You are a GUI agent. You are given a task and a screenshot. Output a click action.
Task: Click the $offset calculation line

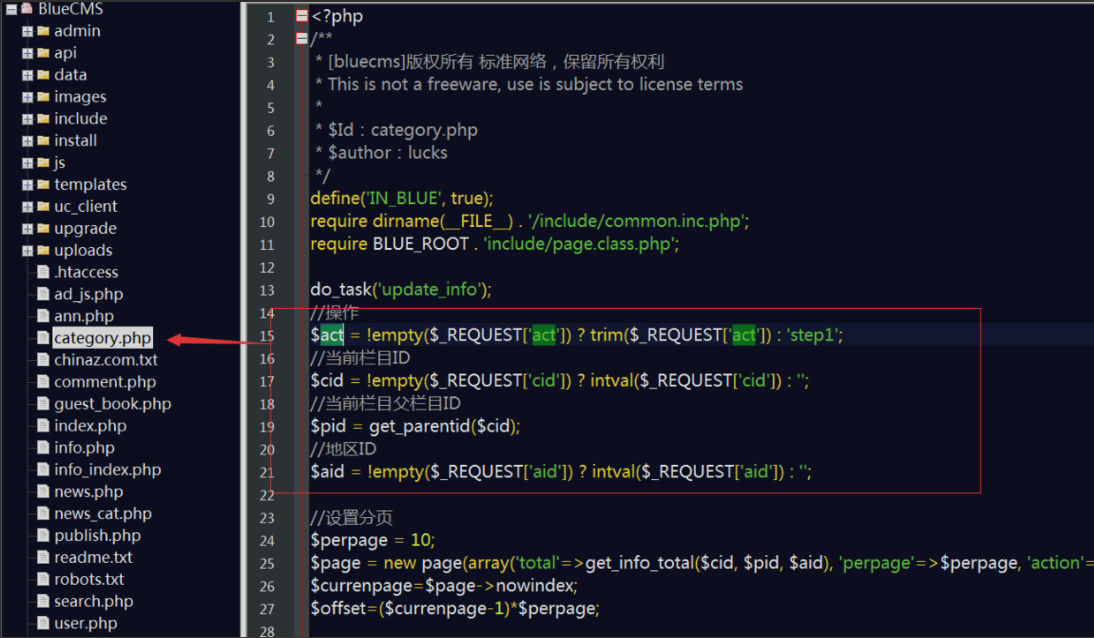coord(455,609)
